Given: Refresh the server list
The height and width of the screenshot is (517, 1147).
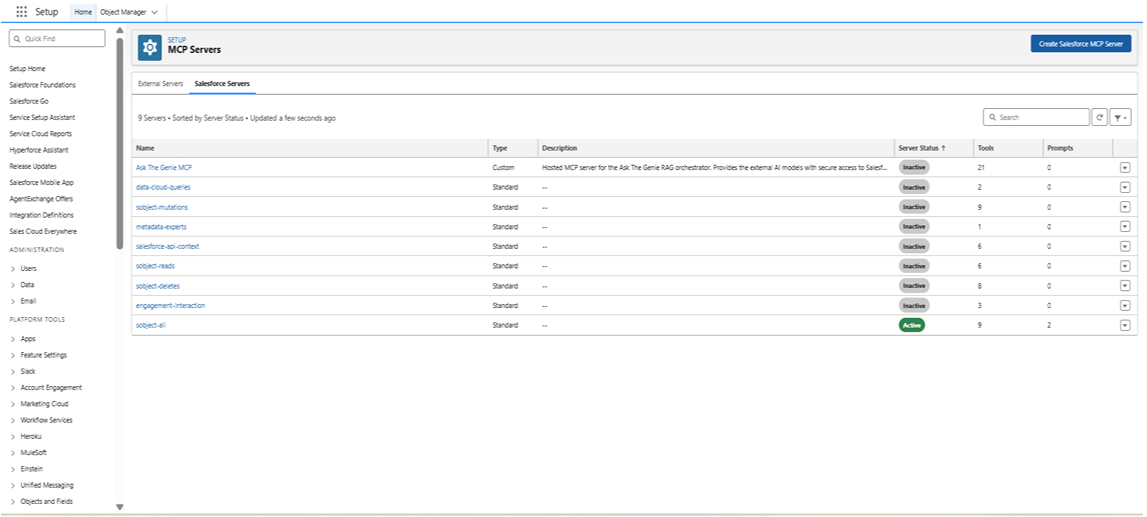Looking at the screenshot, I should click(x=1099, y=117).
